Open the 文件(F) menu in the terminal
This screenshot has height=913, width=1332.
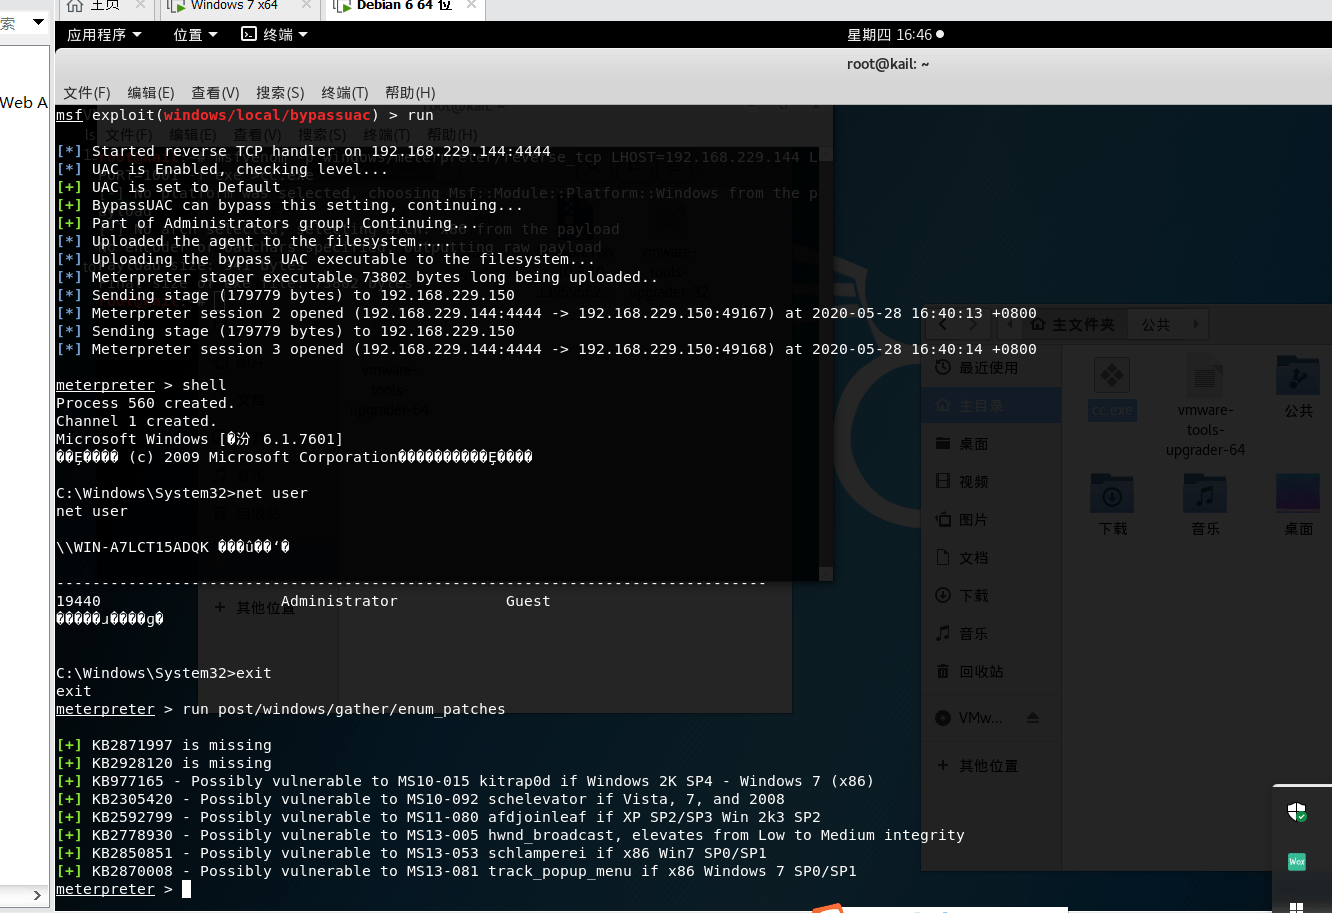87,92
